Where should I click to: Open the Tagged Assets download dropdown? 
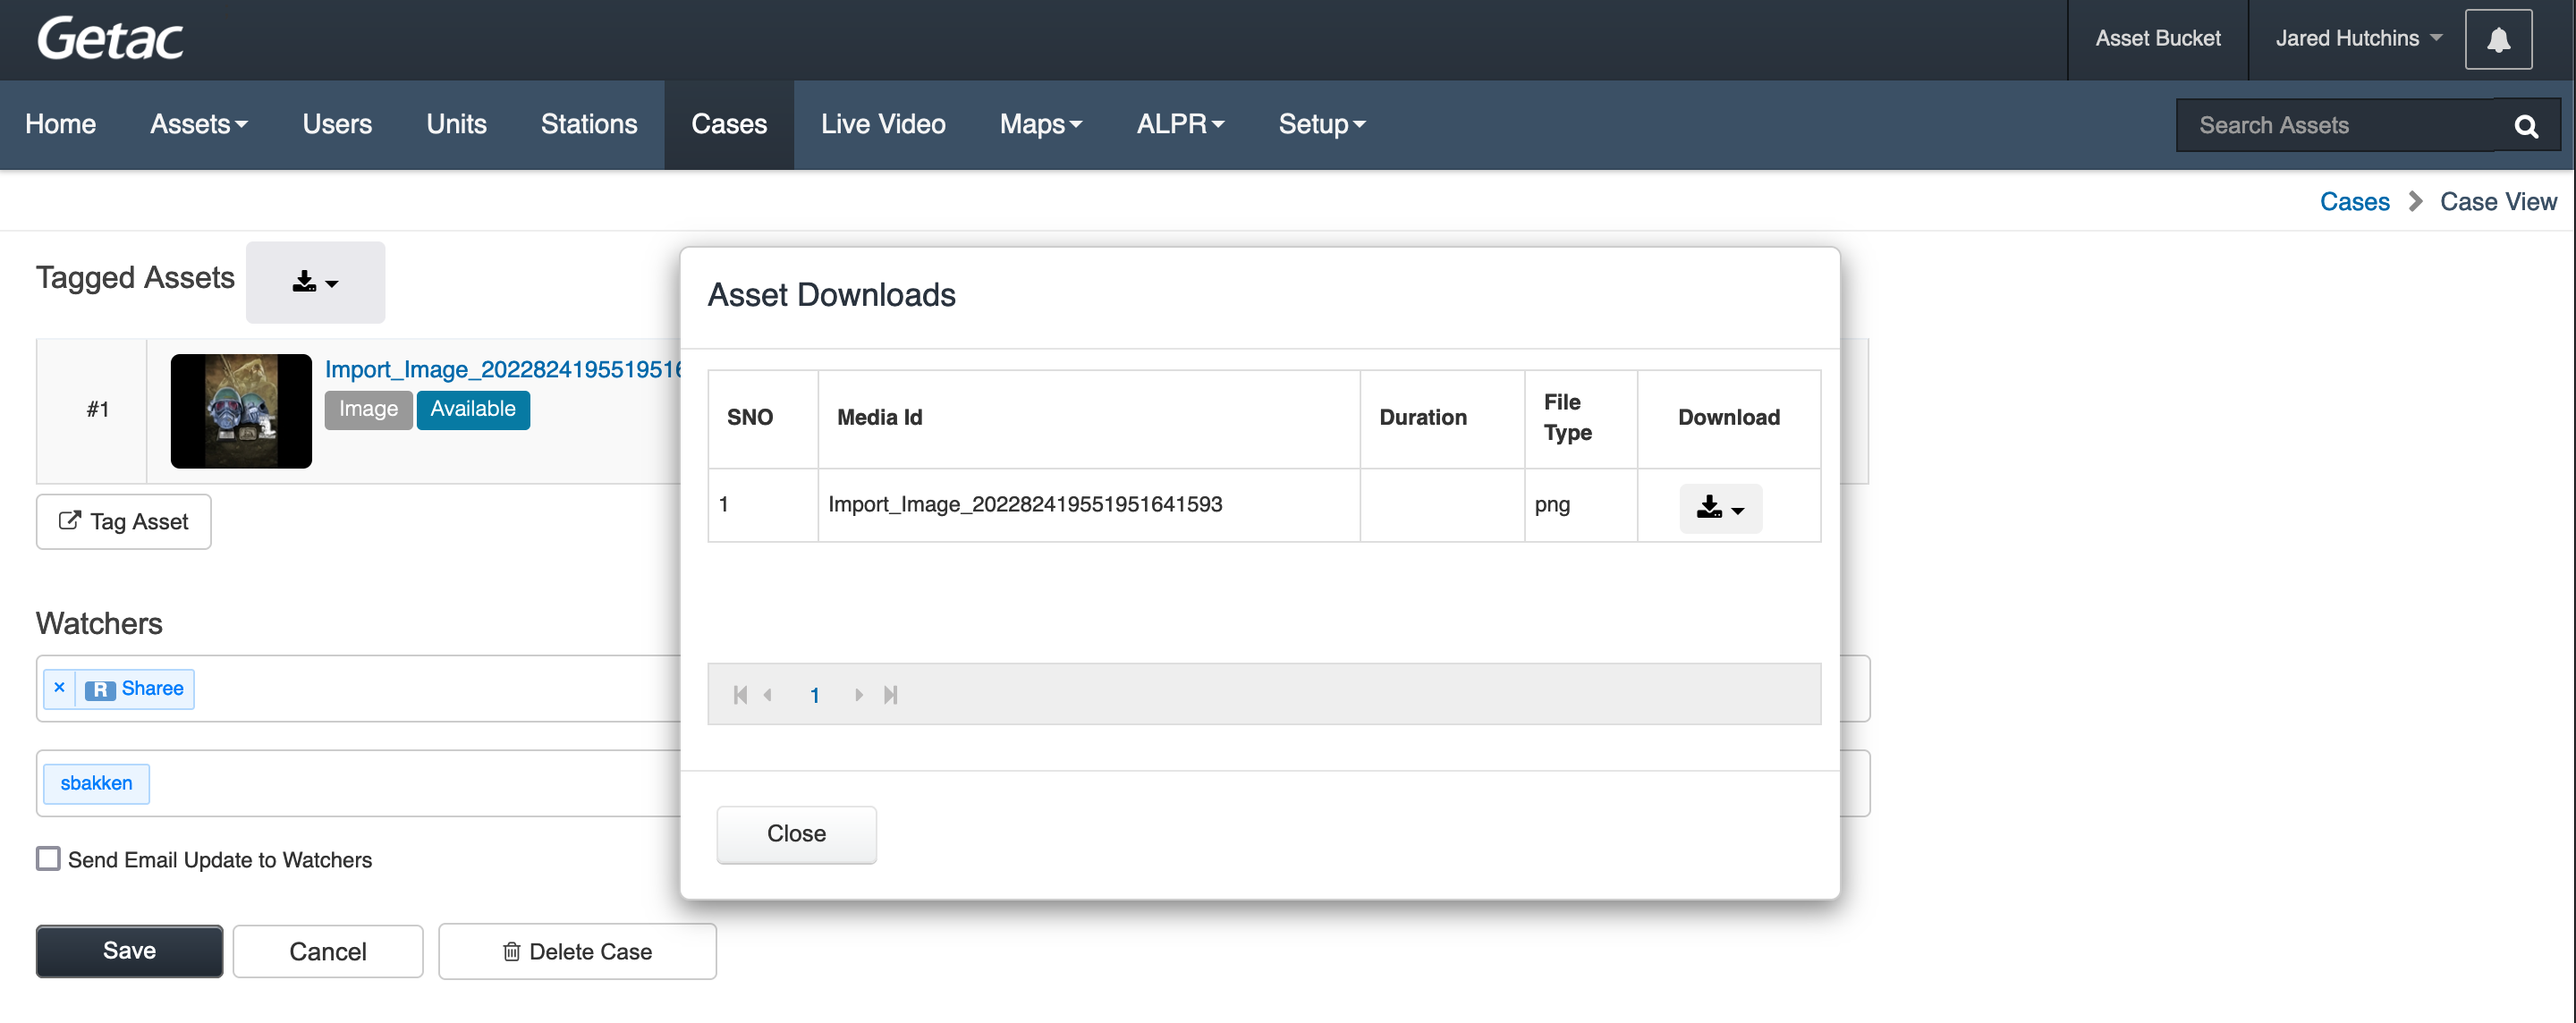315,282
